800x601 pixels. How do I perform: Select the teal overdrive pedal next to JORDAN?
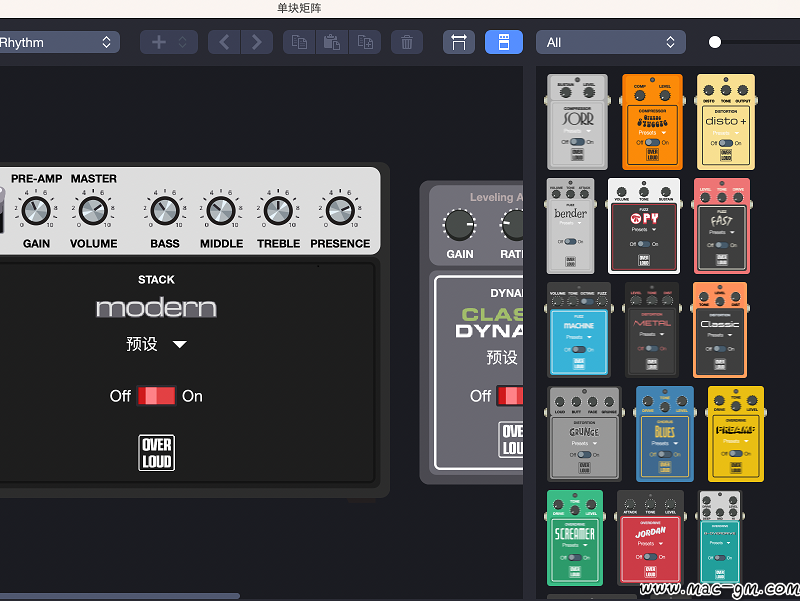coord(720,538)
